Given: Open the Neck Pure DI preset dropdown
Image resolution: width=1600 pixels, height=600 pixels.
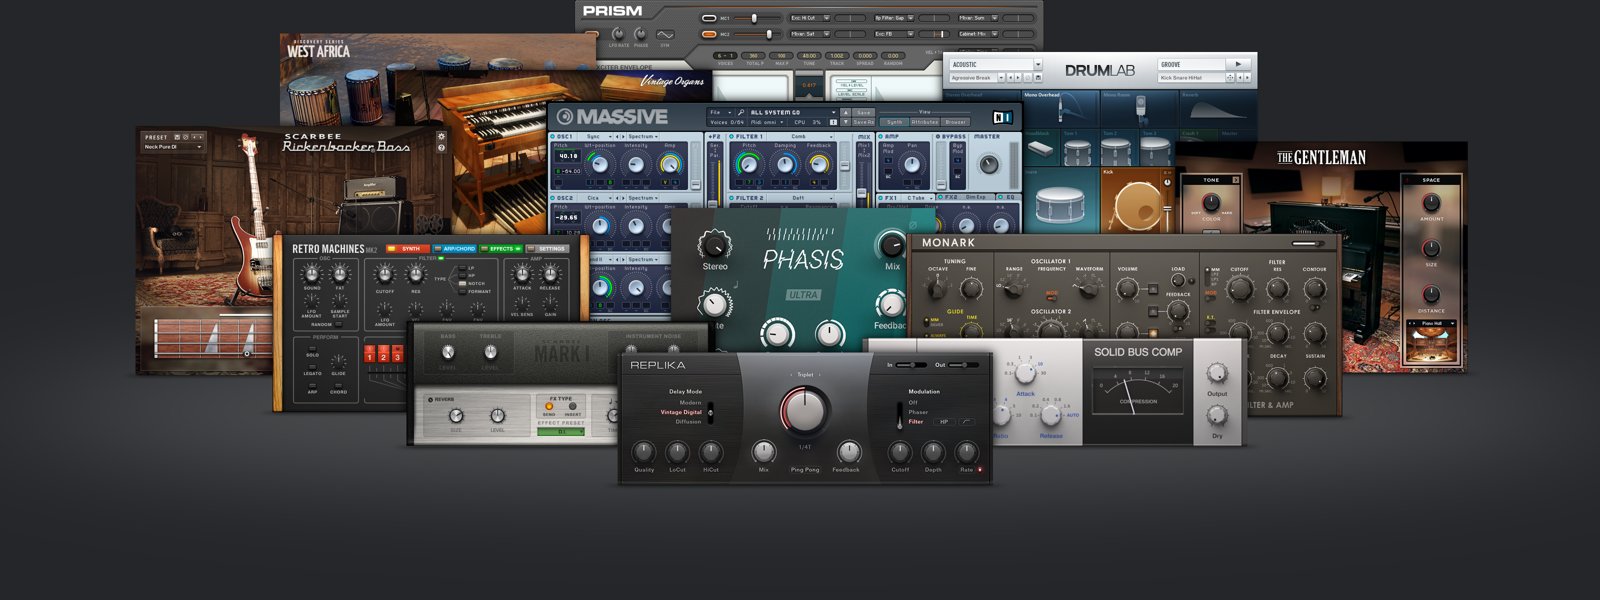Looking at the screenshot, I should [x=173, y=147].
